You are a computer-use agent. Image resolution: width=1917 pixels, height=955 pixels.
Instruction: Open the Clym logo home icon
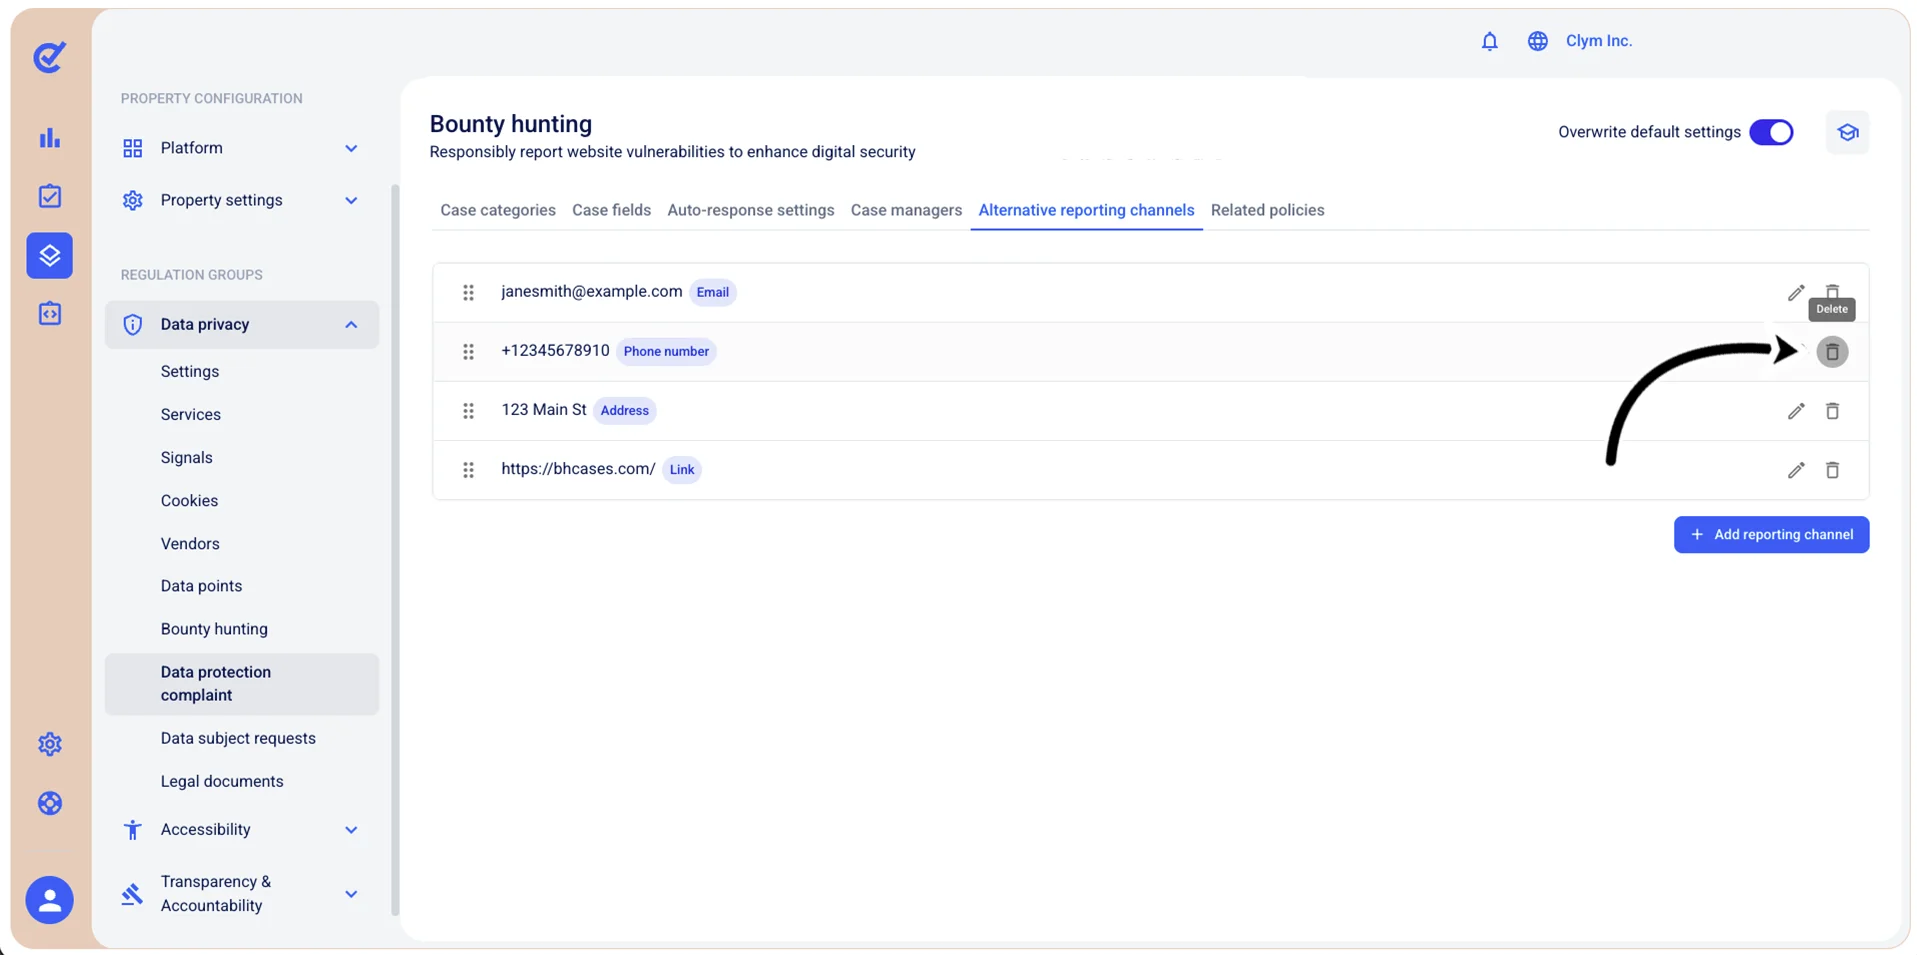tap(49, 57)
